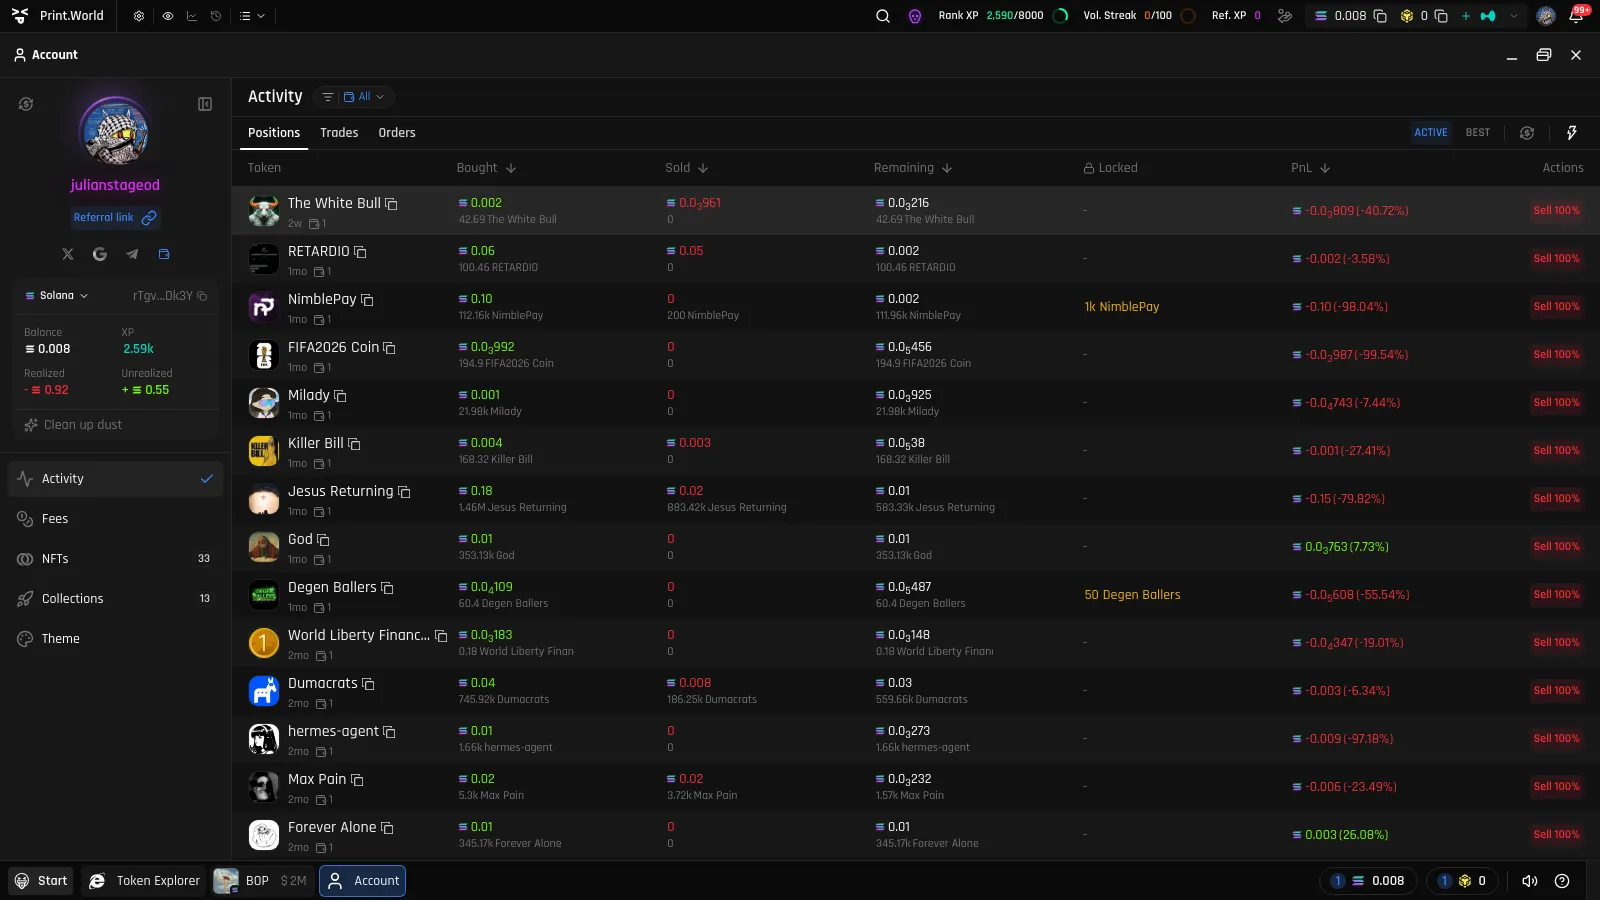Select the ACTIVE positions toggle
The image size is (1600, 900).
1431,132
